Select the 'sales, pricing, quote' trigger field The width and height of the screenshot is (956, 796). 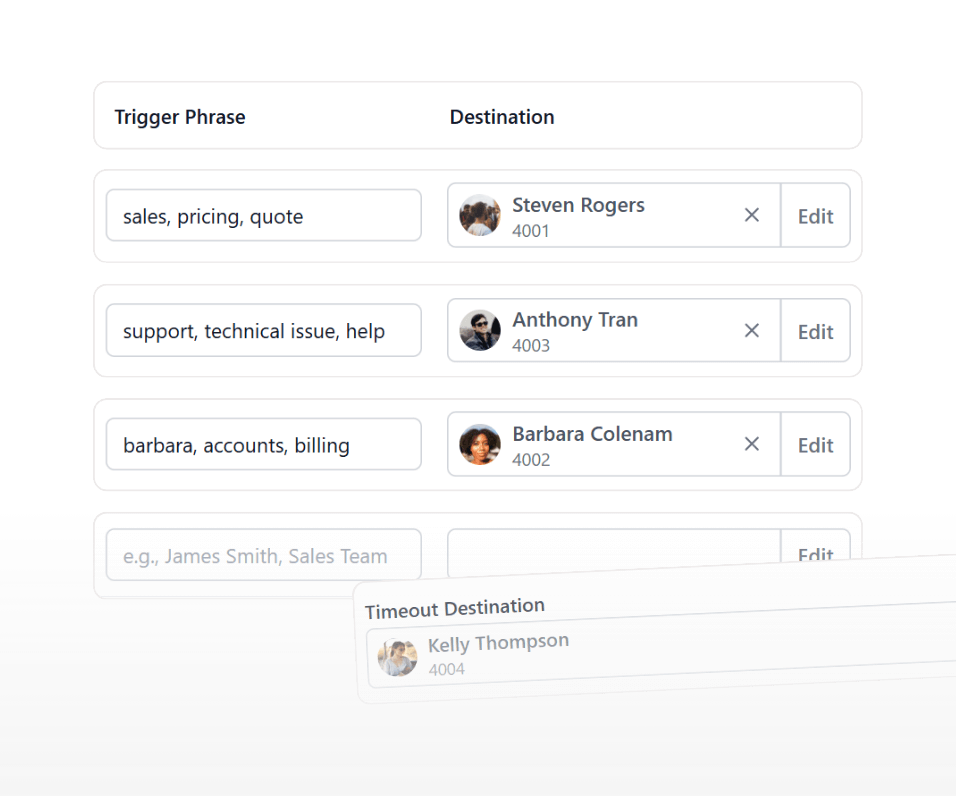click(263, 215)
